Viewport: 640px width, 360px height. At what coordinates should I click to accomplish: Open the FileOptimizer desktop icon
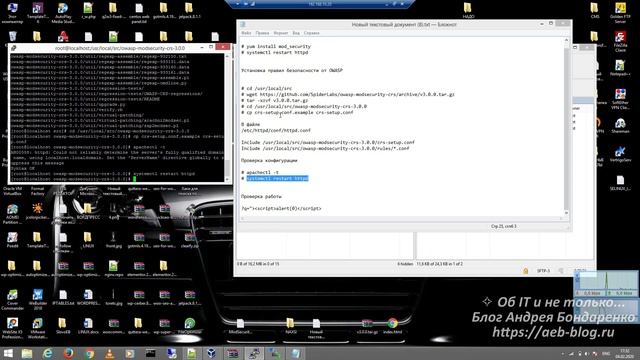[189, 326]
